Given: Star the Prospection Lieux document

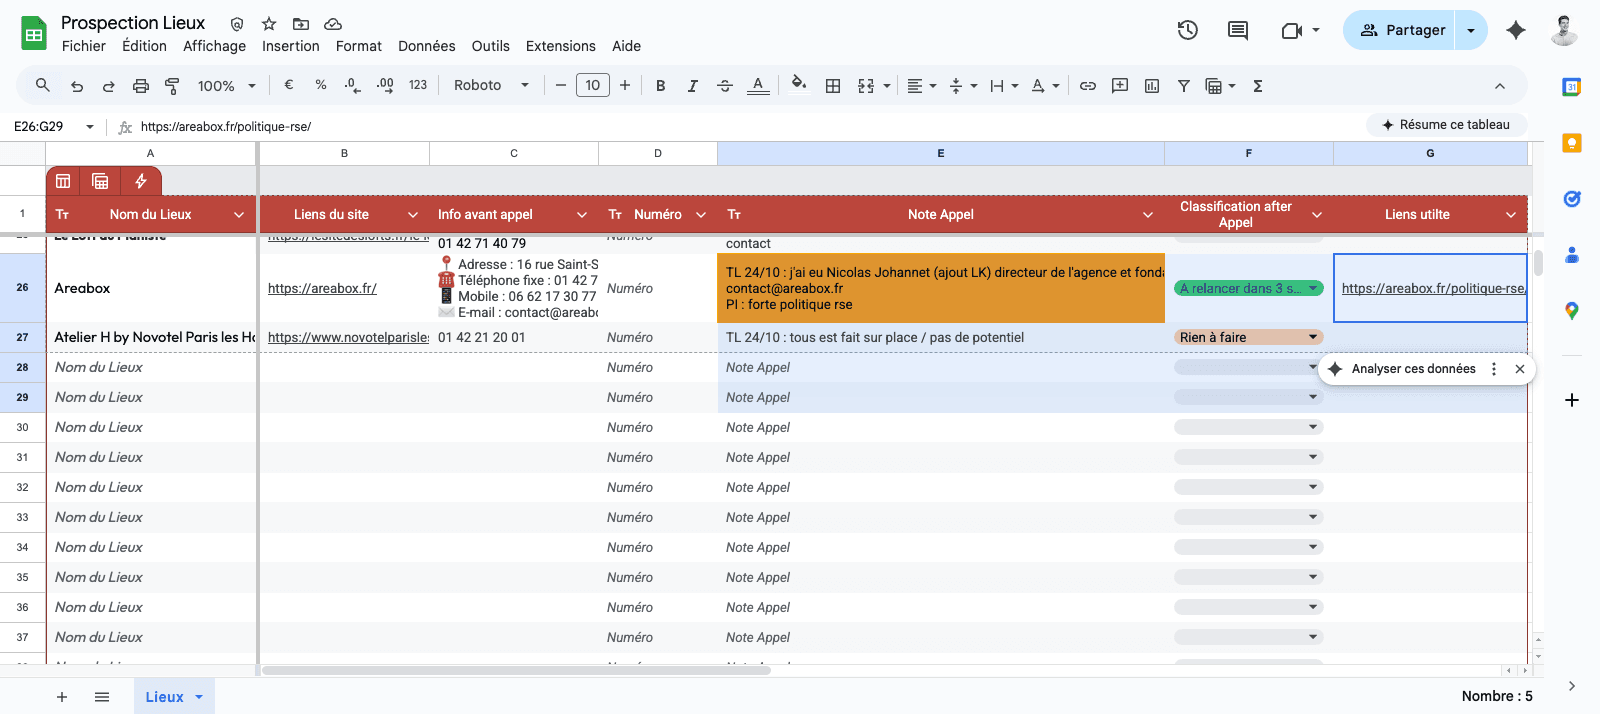Looking at the screenshot, I should click(x=269, y=23).
